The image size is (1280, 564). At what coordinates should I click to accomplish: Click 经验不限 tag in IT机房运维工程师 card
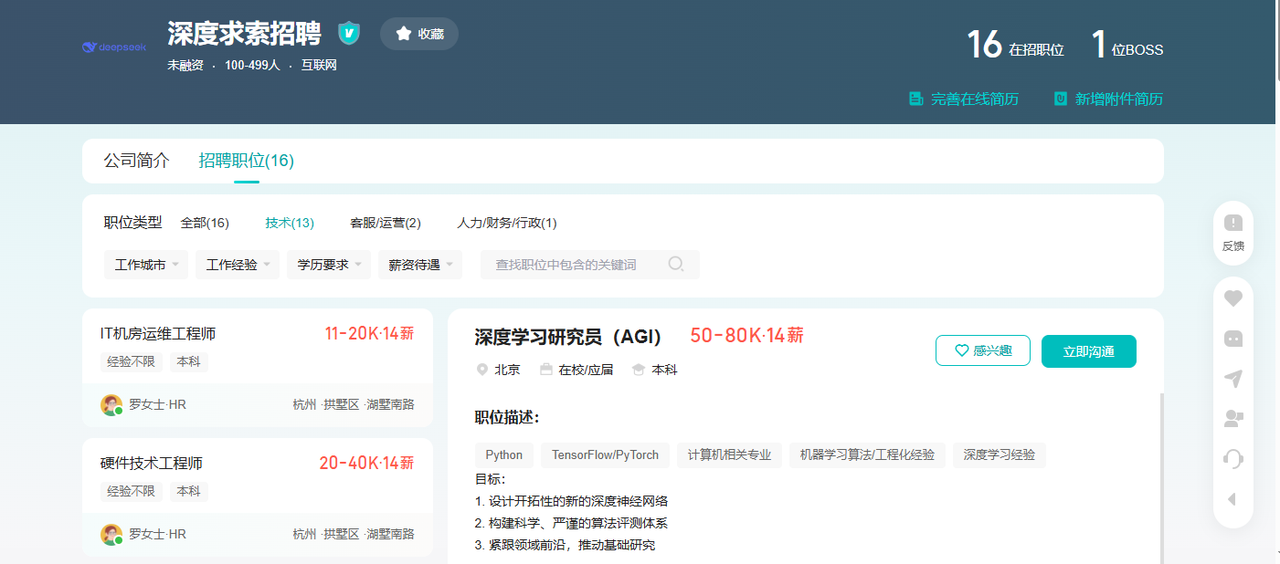[132, 362]
